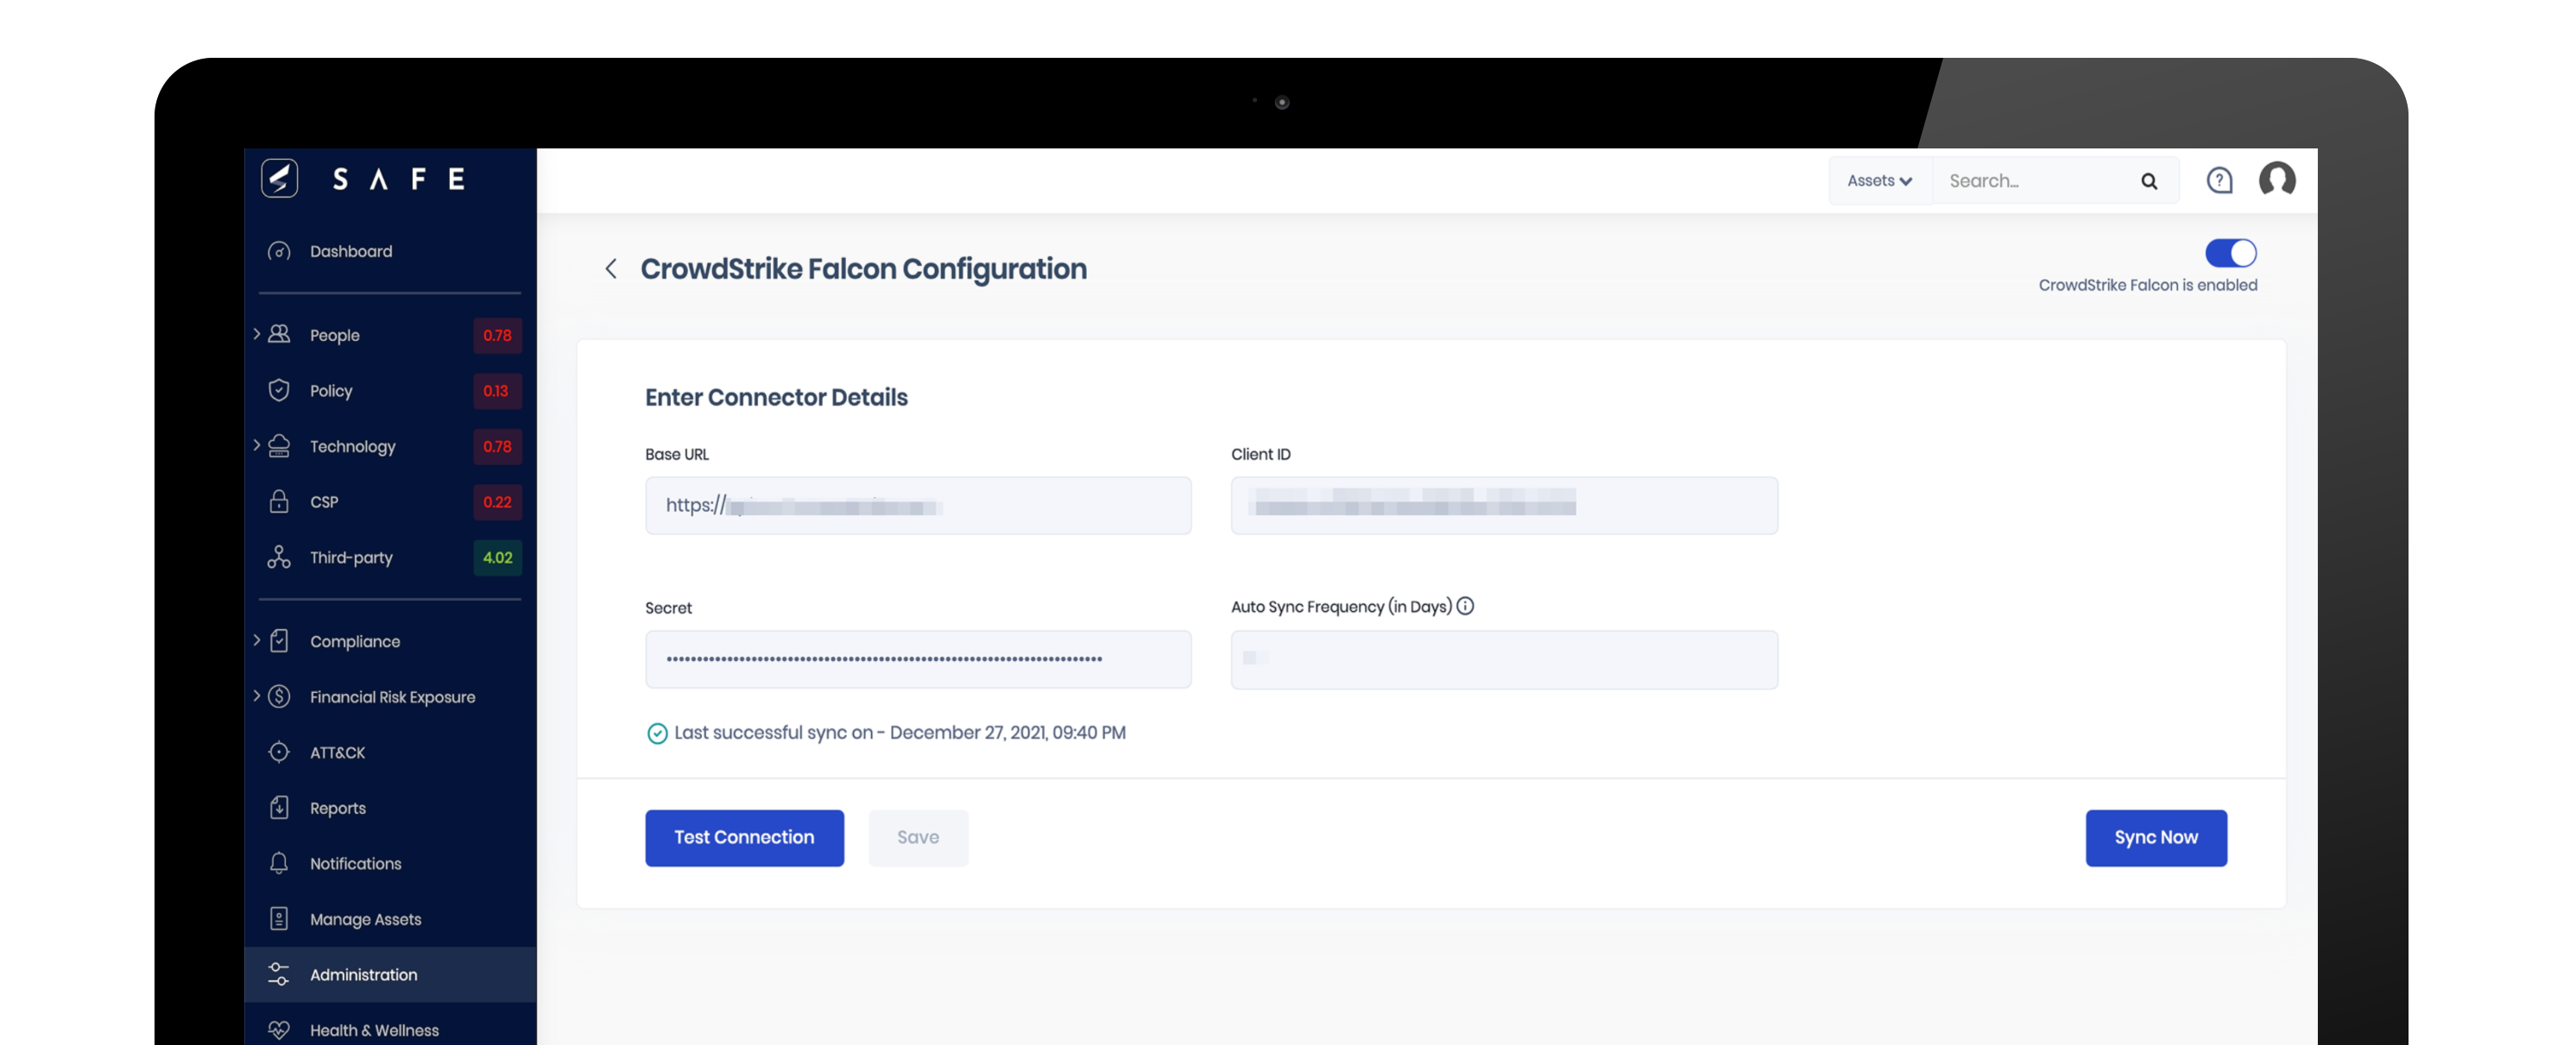This screenshot has height=1045, width=2576.
Task: Open the Dashboard menu item
Action: click(390, 251)
